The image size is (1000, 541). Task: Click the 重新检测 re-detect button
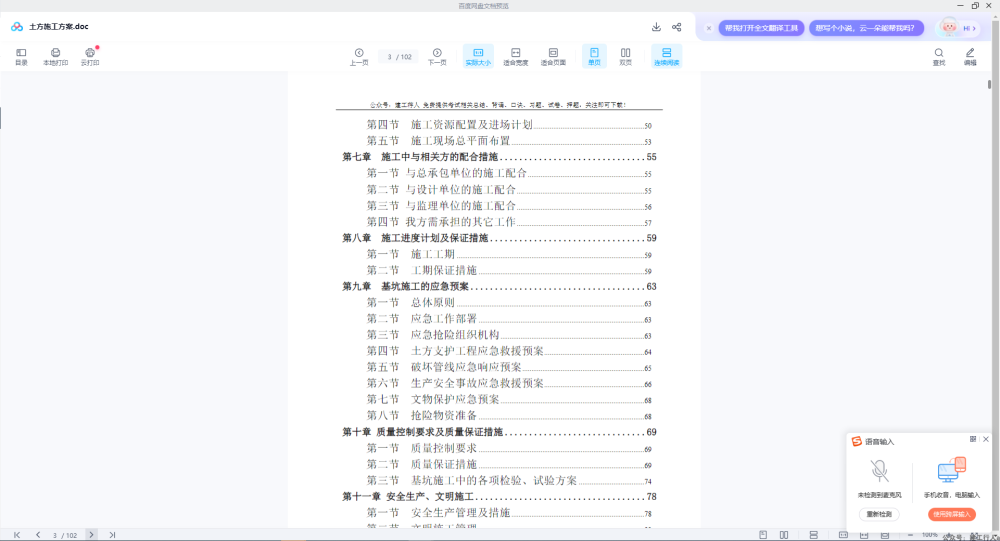pos(879,514)
